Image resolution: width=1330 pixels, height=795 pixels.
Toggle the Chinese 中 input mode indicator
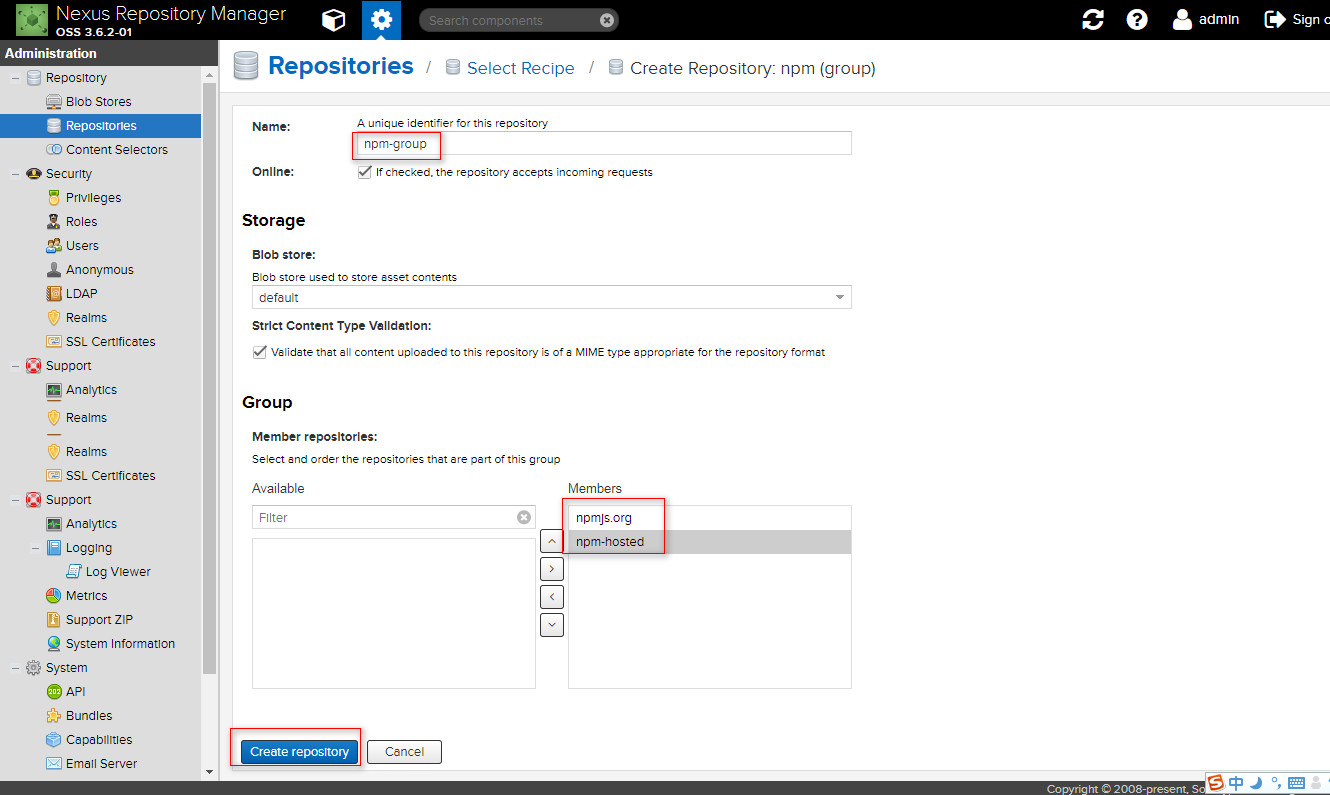tap(1237, 783)
